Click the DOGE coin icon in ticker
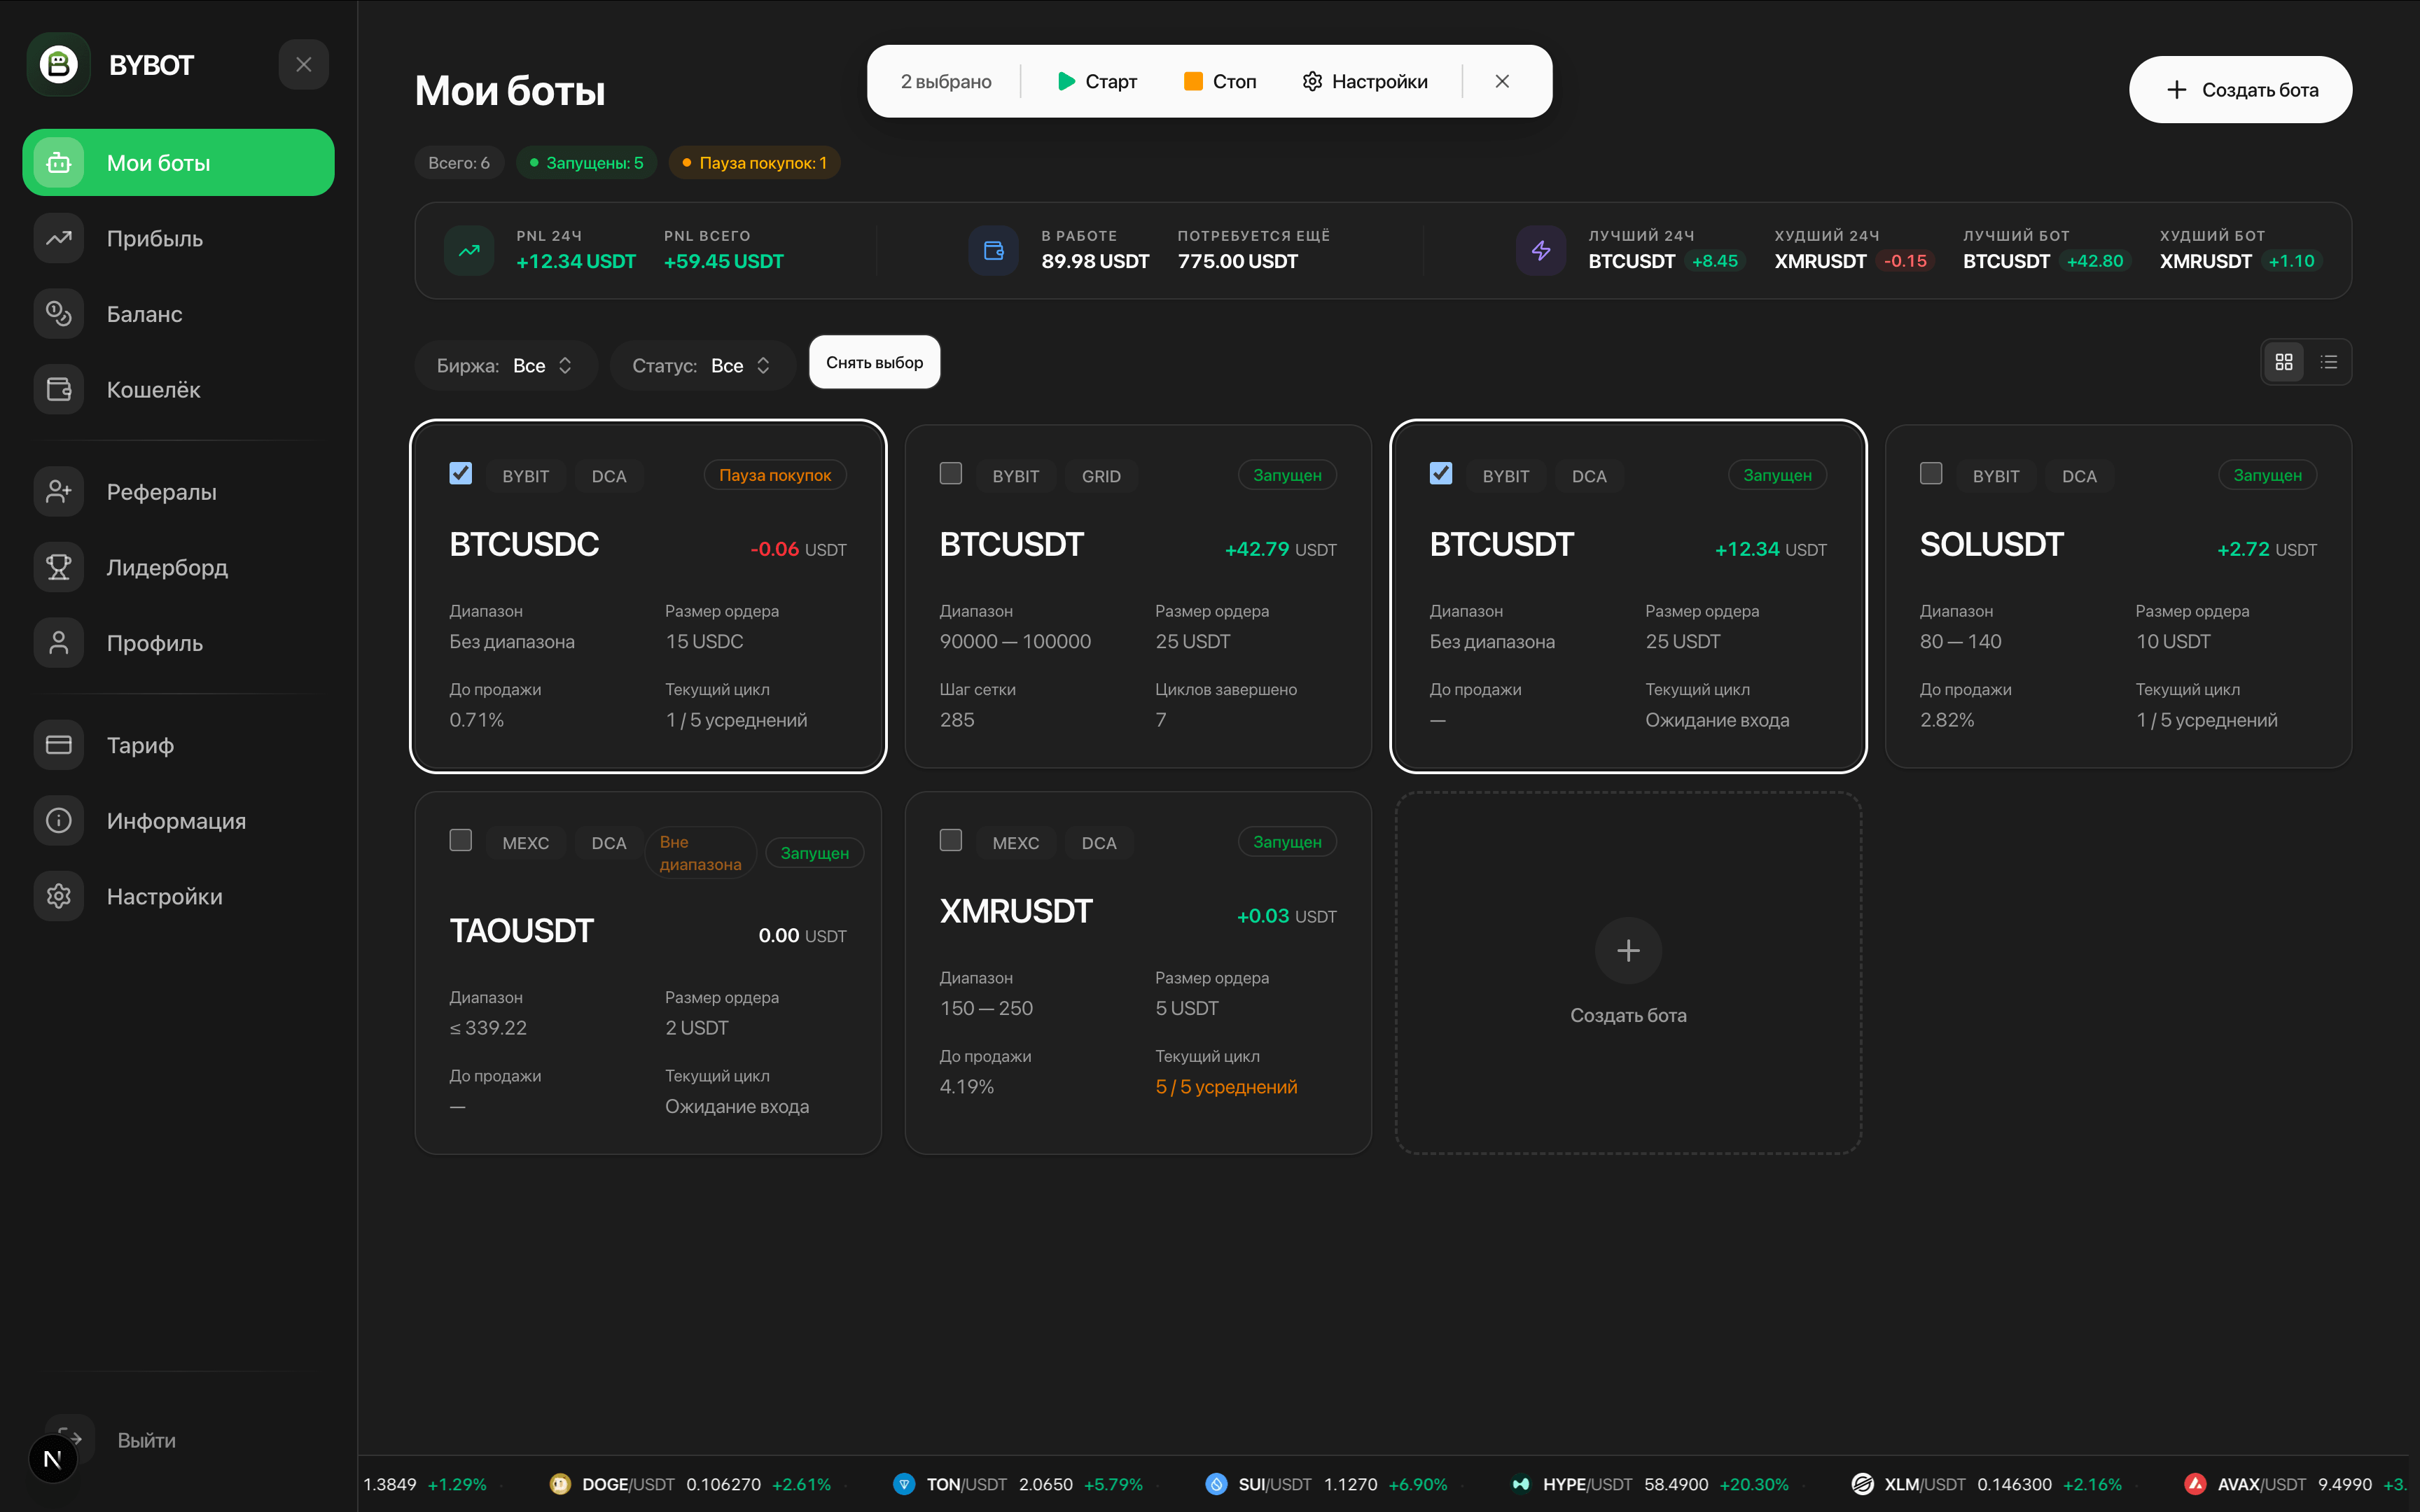Screen dimensions: 2420x1512 tap(560, 1484)
